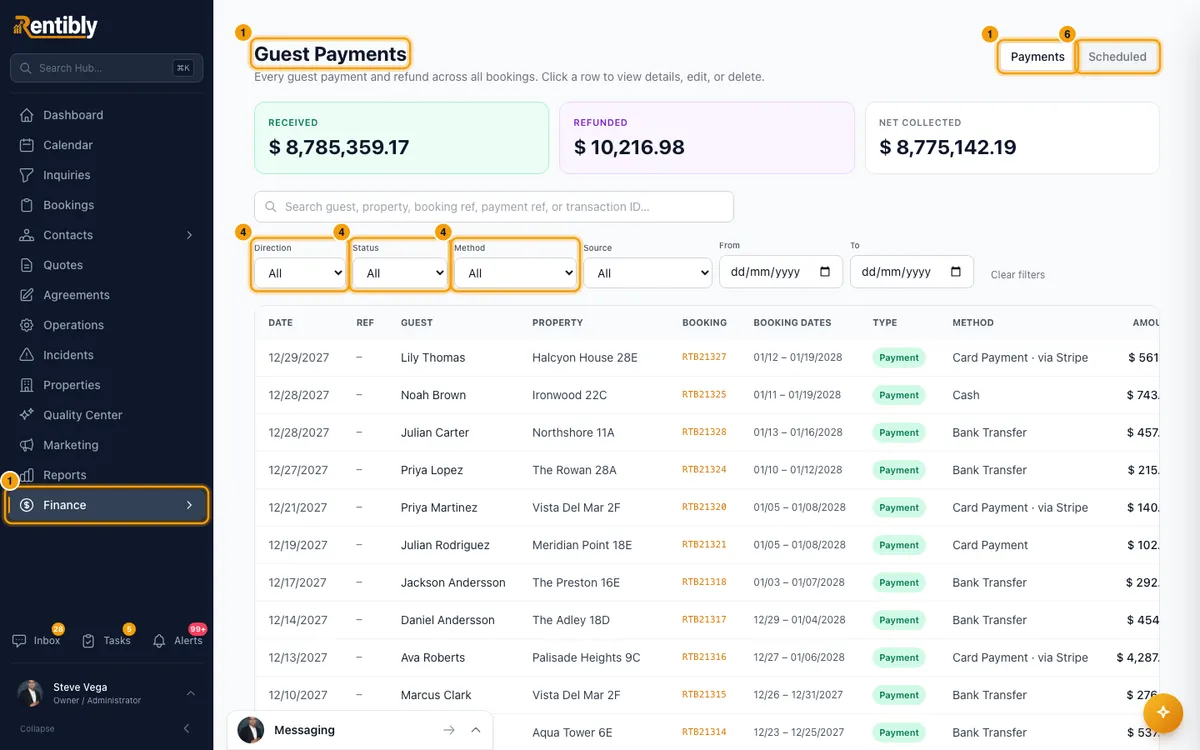This screenshot has width=1200, height=750.
Task: Switch to the Scheduled tab
Action: point(1117,57)
